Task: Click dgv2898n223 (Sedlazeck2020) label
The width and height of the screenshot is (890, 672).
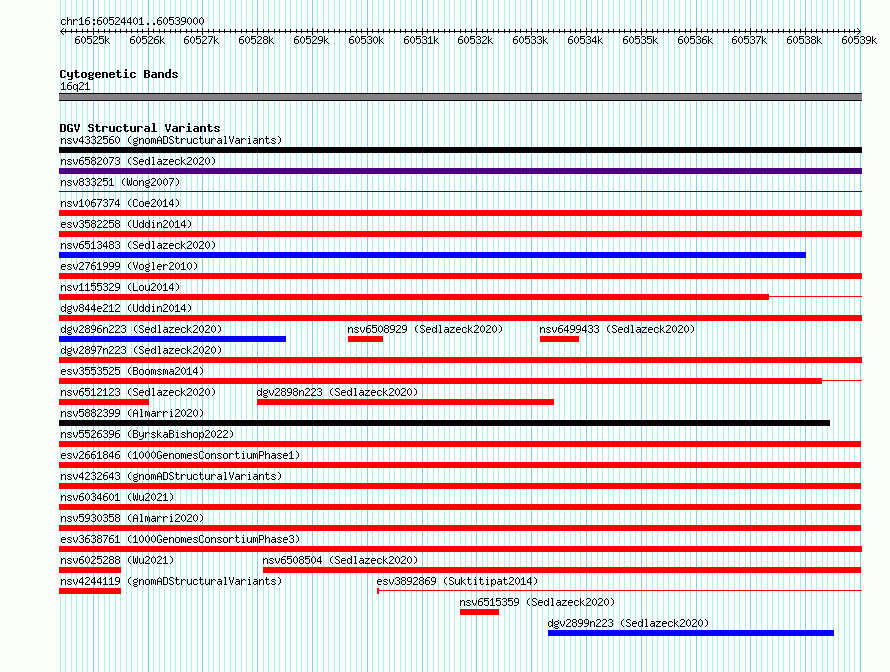Action: pos(337,392)
